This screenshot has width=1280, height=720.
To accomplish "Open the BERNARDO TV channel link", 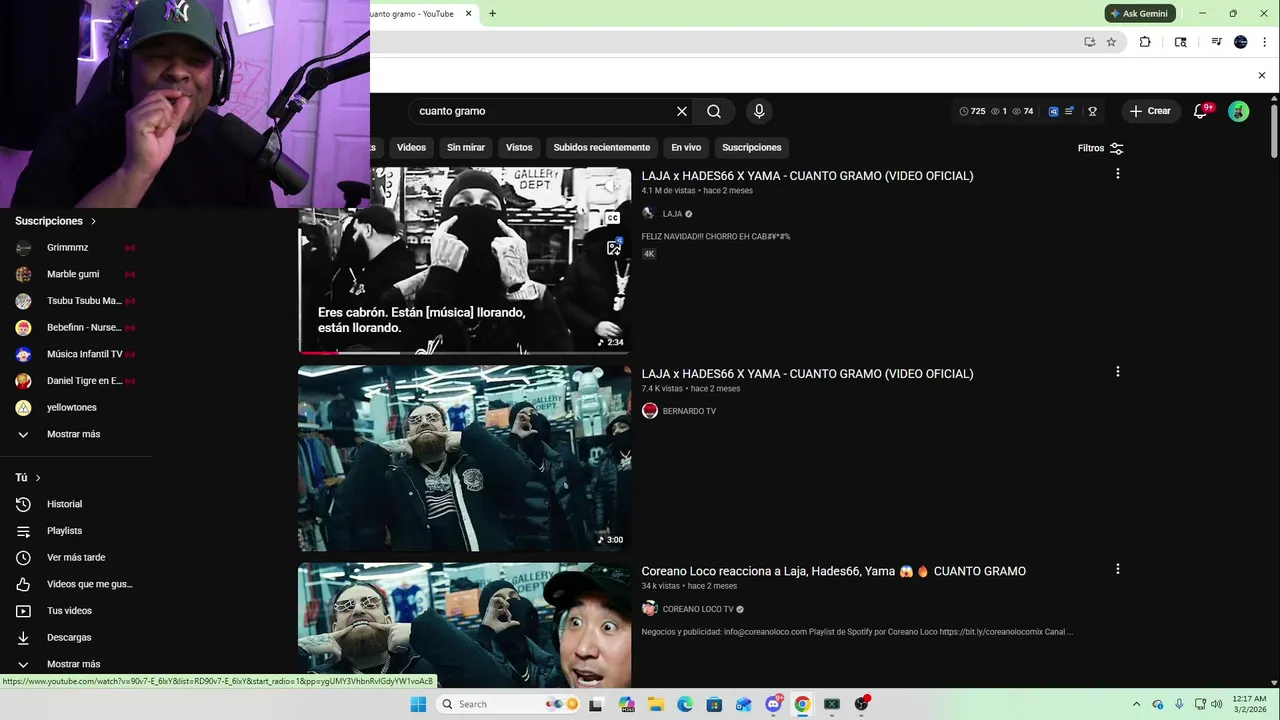I will (689, 411).
